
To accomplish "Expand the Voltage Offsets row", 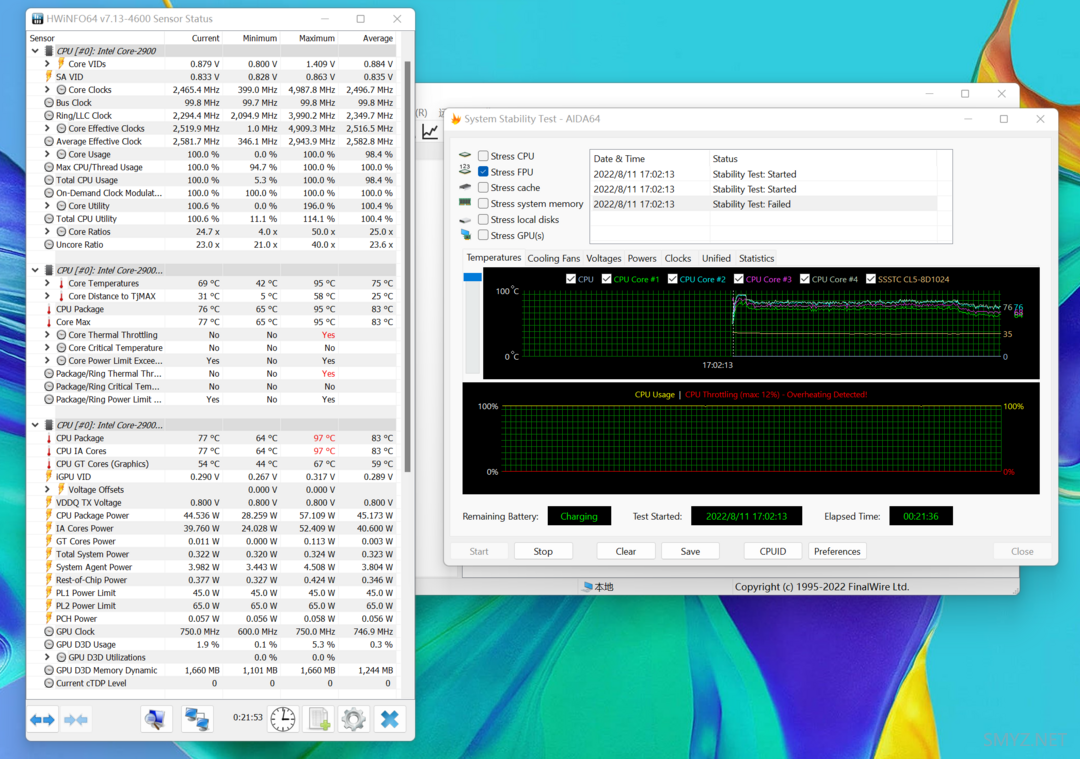I will pos(48,490).
